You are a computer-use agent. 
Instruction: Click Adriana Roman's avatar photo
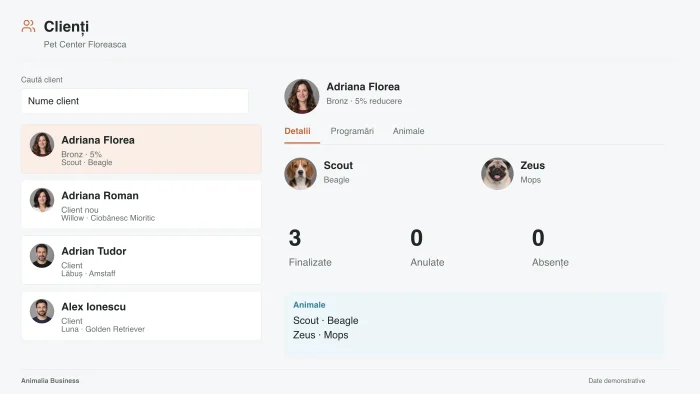coord(42,200)
